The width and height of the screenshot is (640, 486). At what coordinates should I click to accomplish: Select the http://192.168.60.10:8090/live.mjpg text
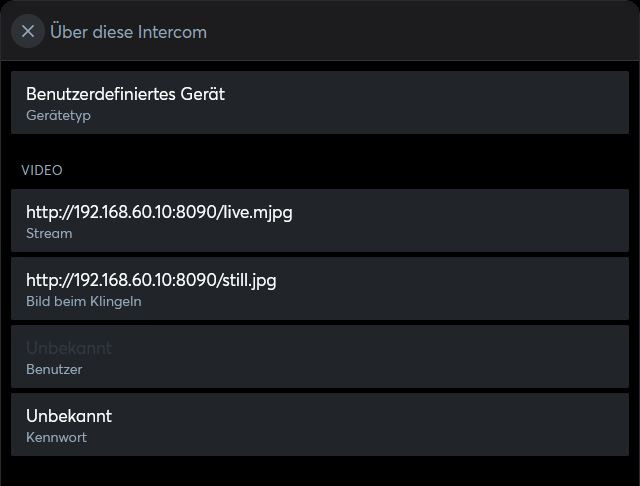pyautogui.click(x=159, y=212)
